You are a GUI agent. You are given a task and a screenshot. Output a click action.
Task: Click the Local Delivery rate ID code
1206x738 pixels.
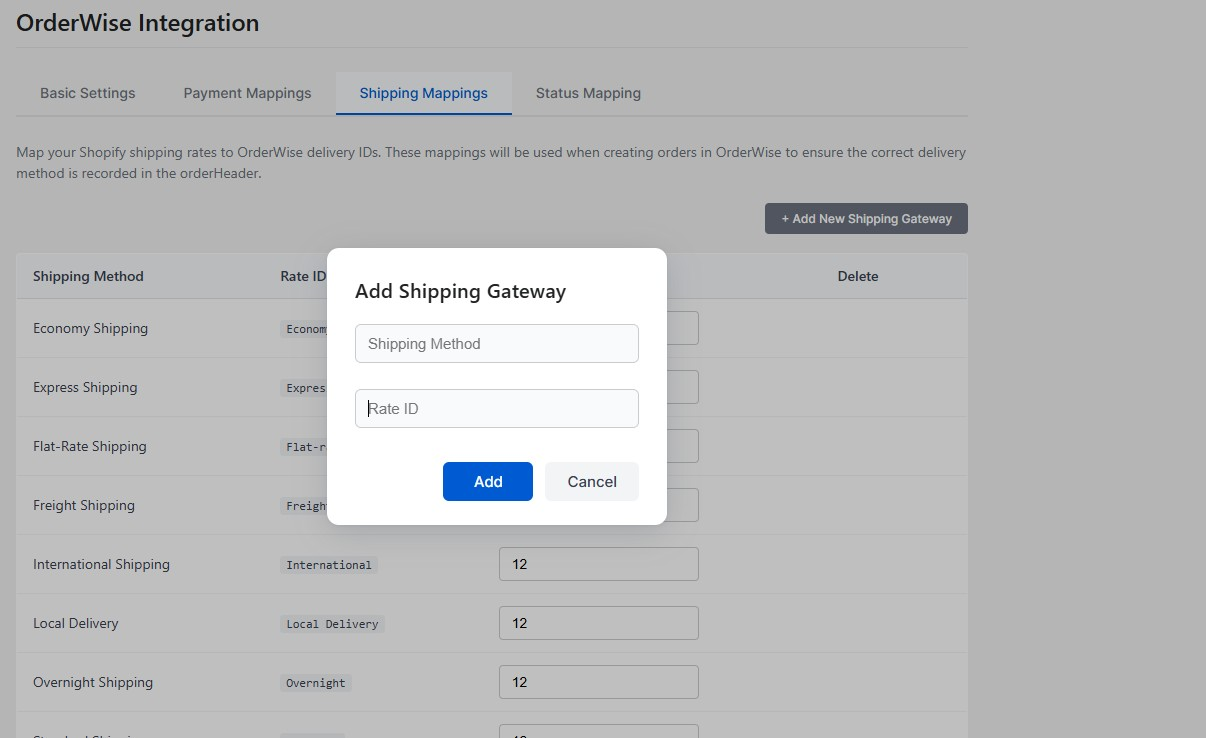click(x=332, y=624)
